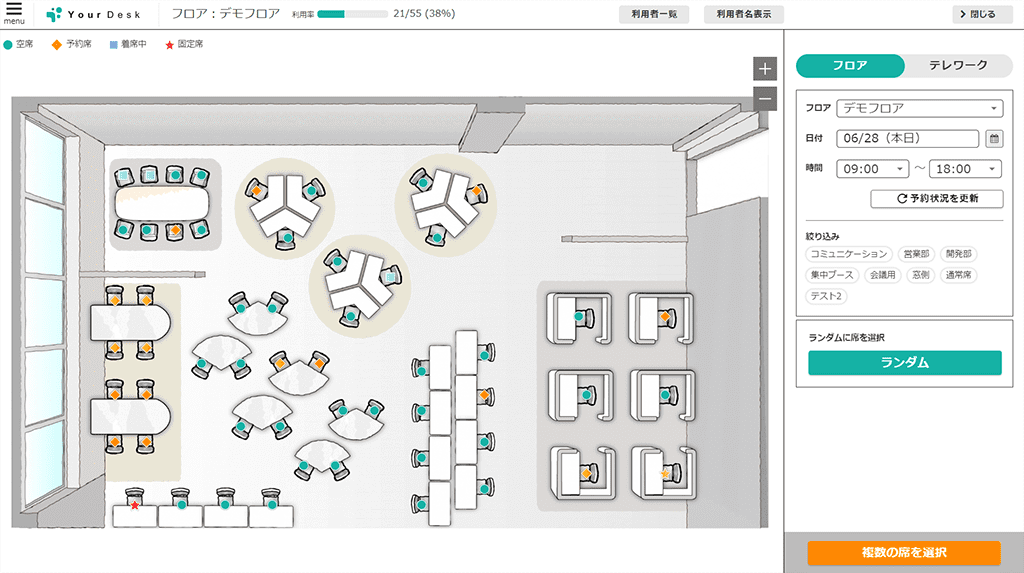The width and height of the screenshot is (1024, 573).
Task: Open the hamburger menu
Action: tap(14, 13)
